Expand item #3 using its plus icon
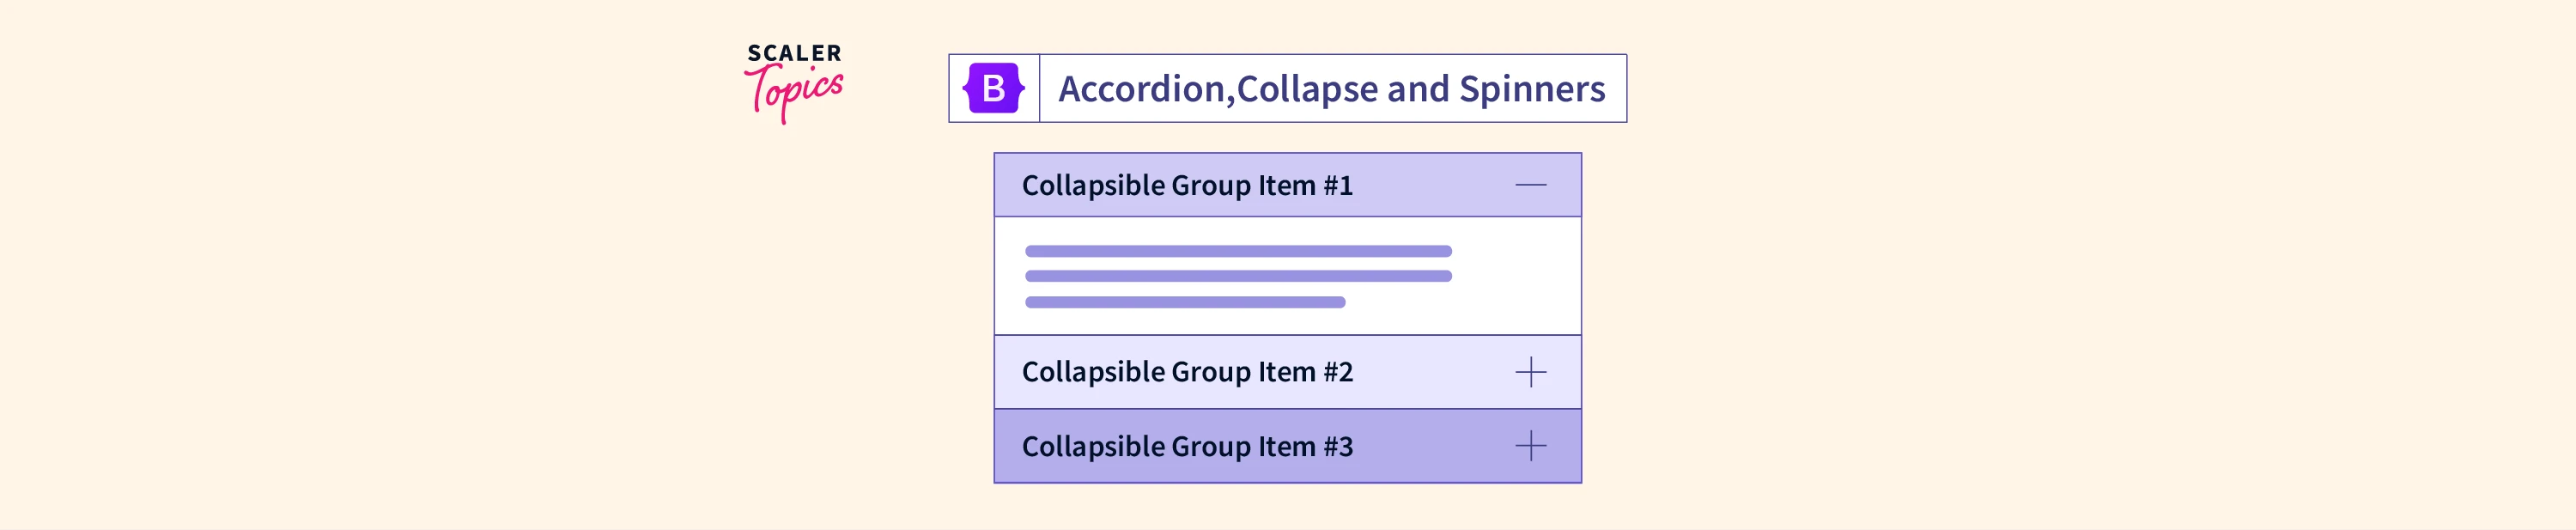2576x530 pixels. [x=1530, y=446]
